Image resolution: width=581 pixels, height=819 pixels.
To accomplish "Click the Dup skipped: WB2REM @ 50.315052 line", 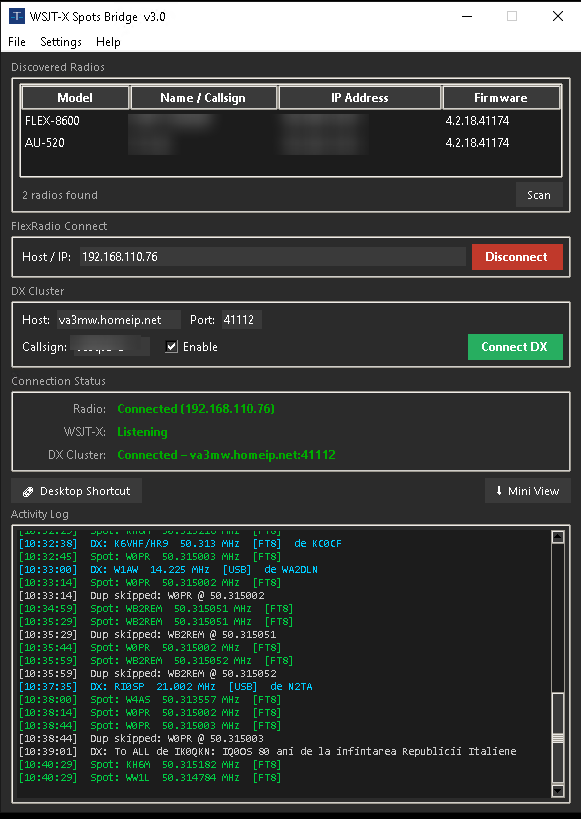I will pyautogui.click(x=148, y=673).
